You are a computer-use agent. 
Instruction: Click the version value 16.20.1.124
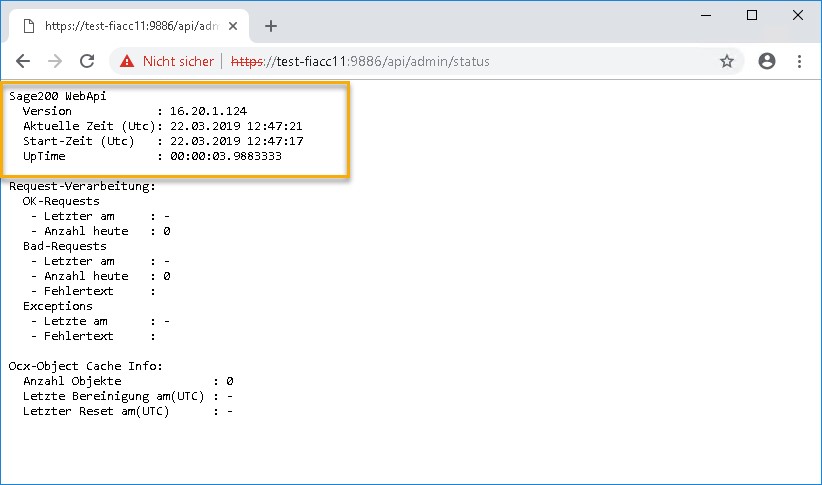(x=208, y=111)
